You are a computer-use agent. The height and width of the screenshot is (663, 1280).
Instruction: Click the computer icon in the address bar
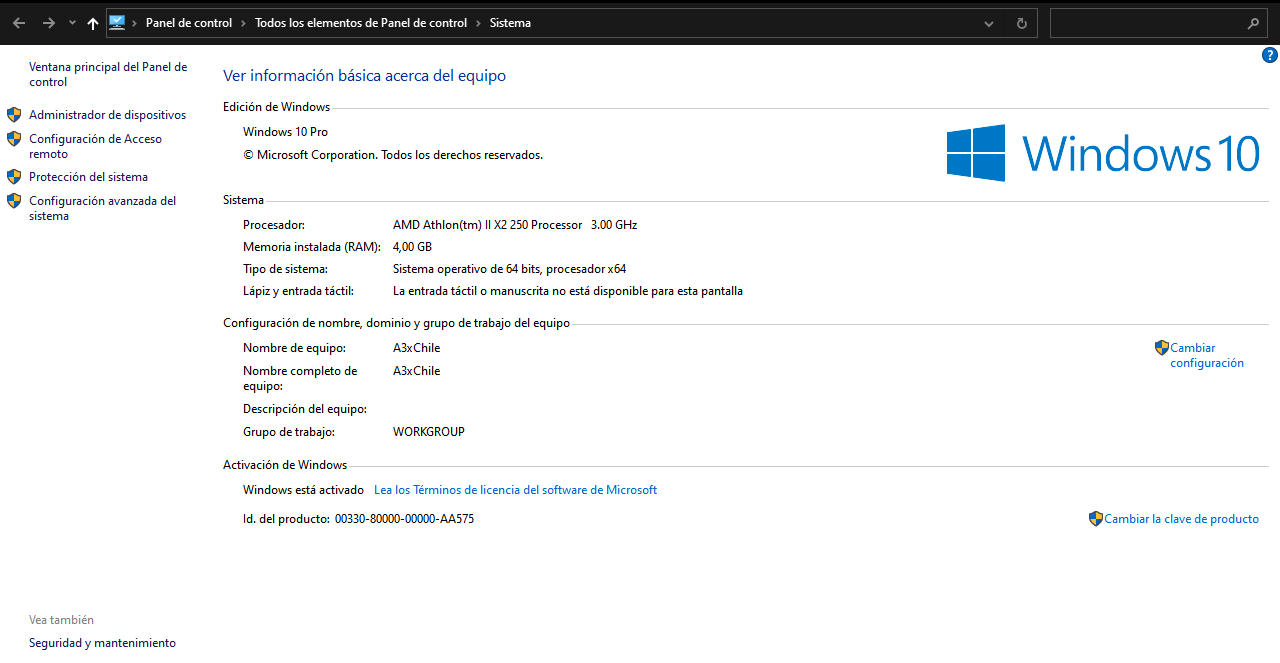117,22
